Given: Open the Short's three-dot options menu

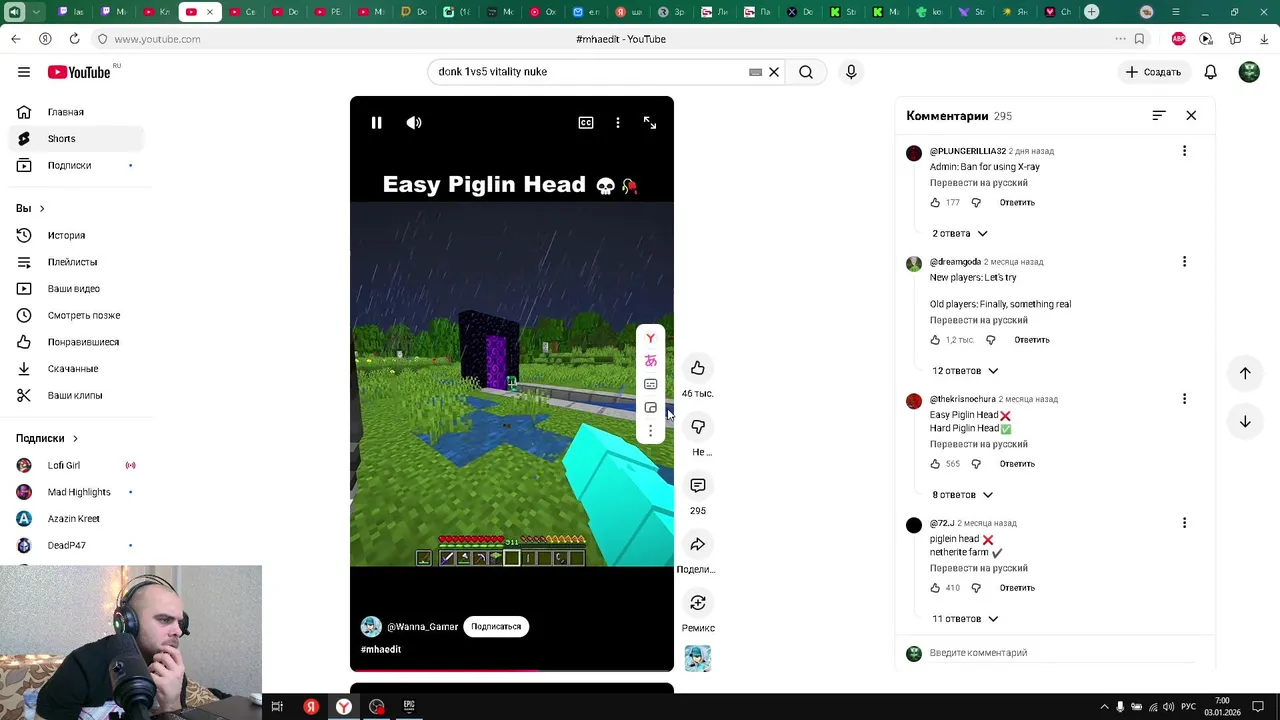Looking at the screenshot, I should pos(618,123).
